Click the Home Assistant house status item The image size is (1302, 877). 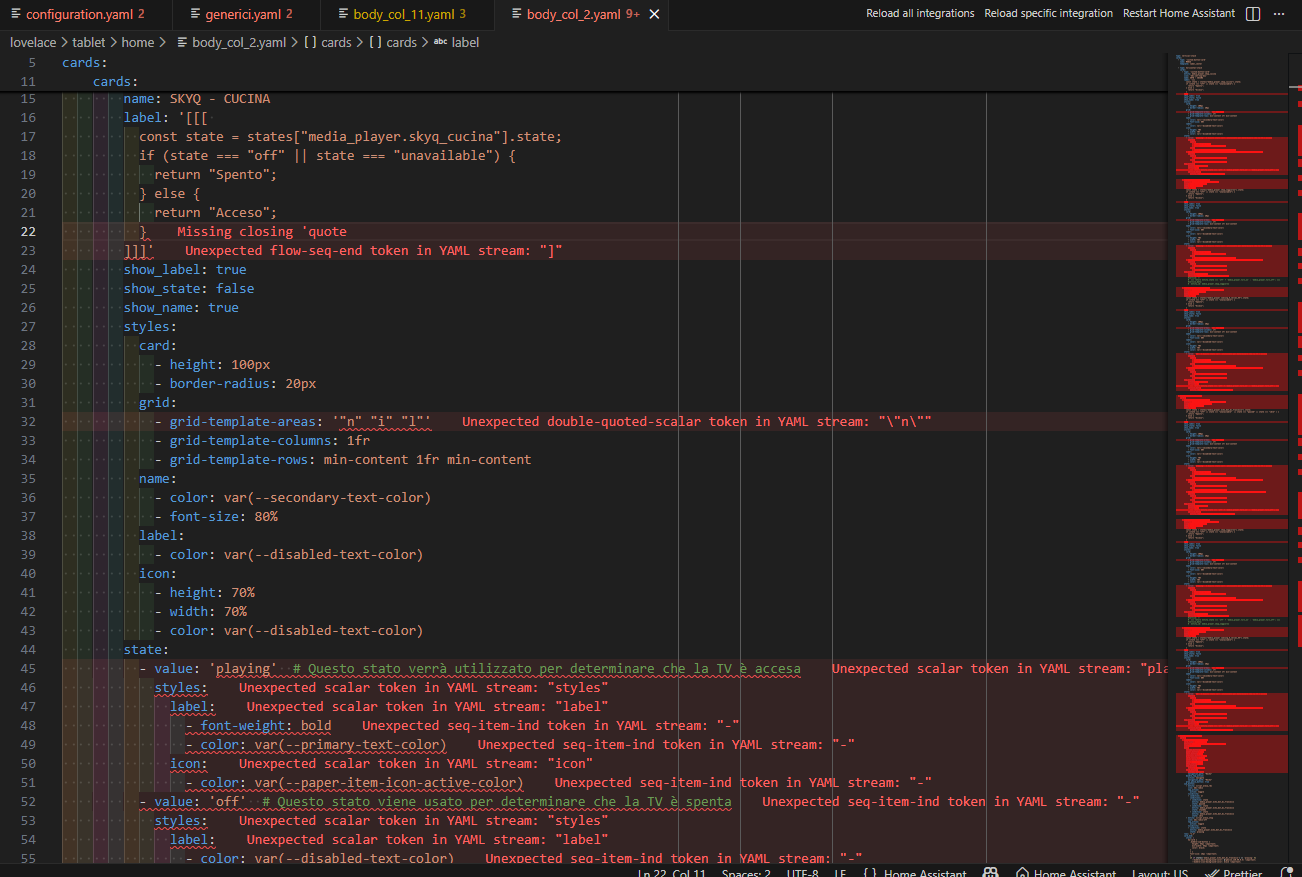pos(1065,872)
